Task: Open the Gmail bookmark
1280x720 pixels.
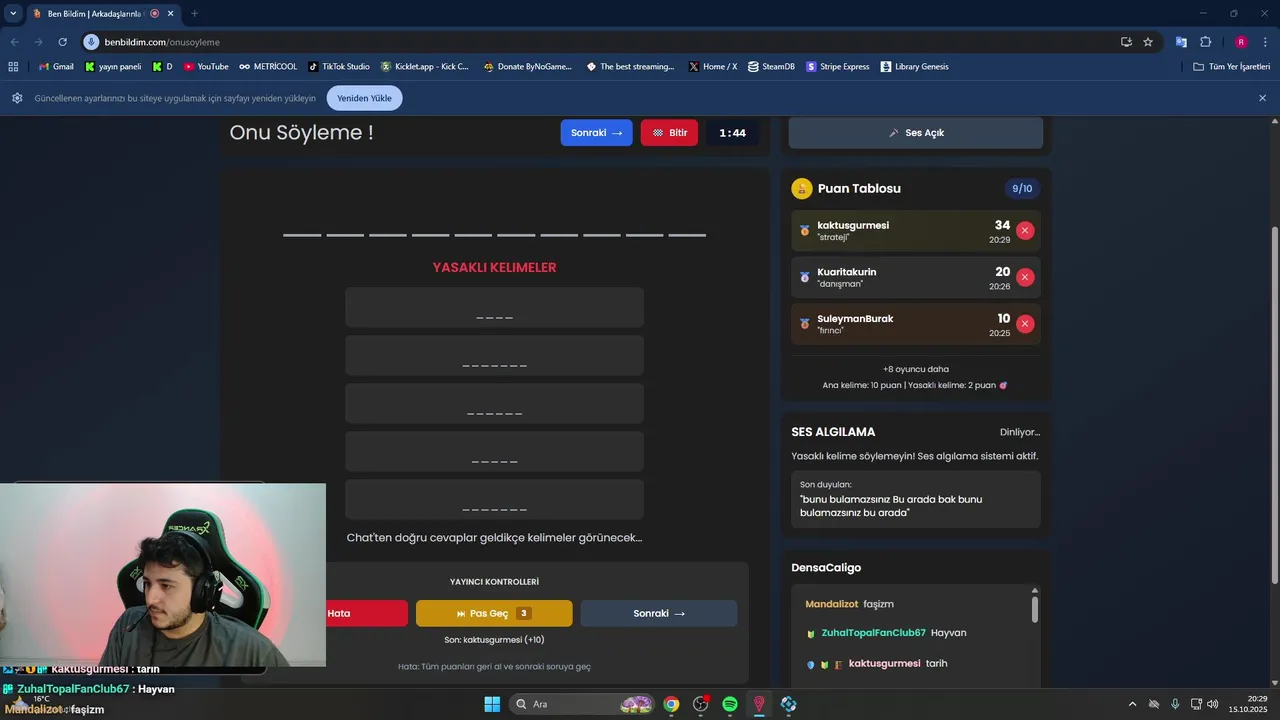Action: click(x=56, y=67)
